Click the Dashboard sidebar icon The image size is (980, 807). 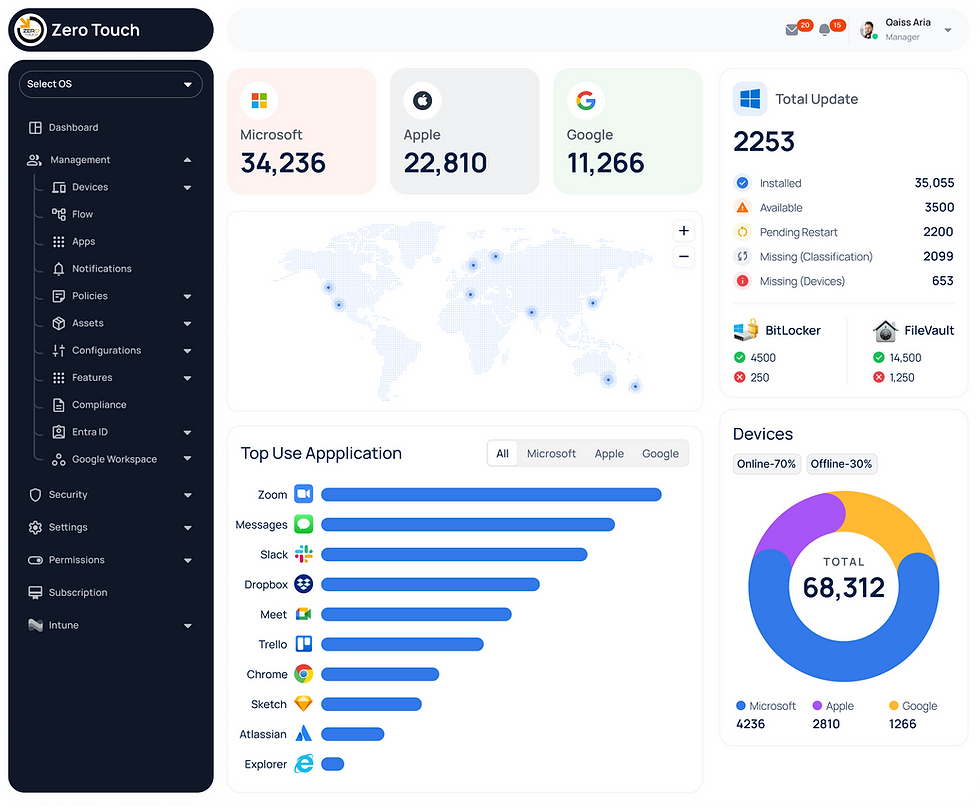(x=35, y=128)
